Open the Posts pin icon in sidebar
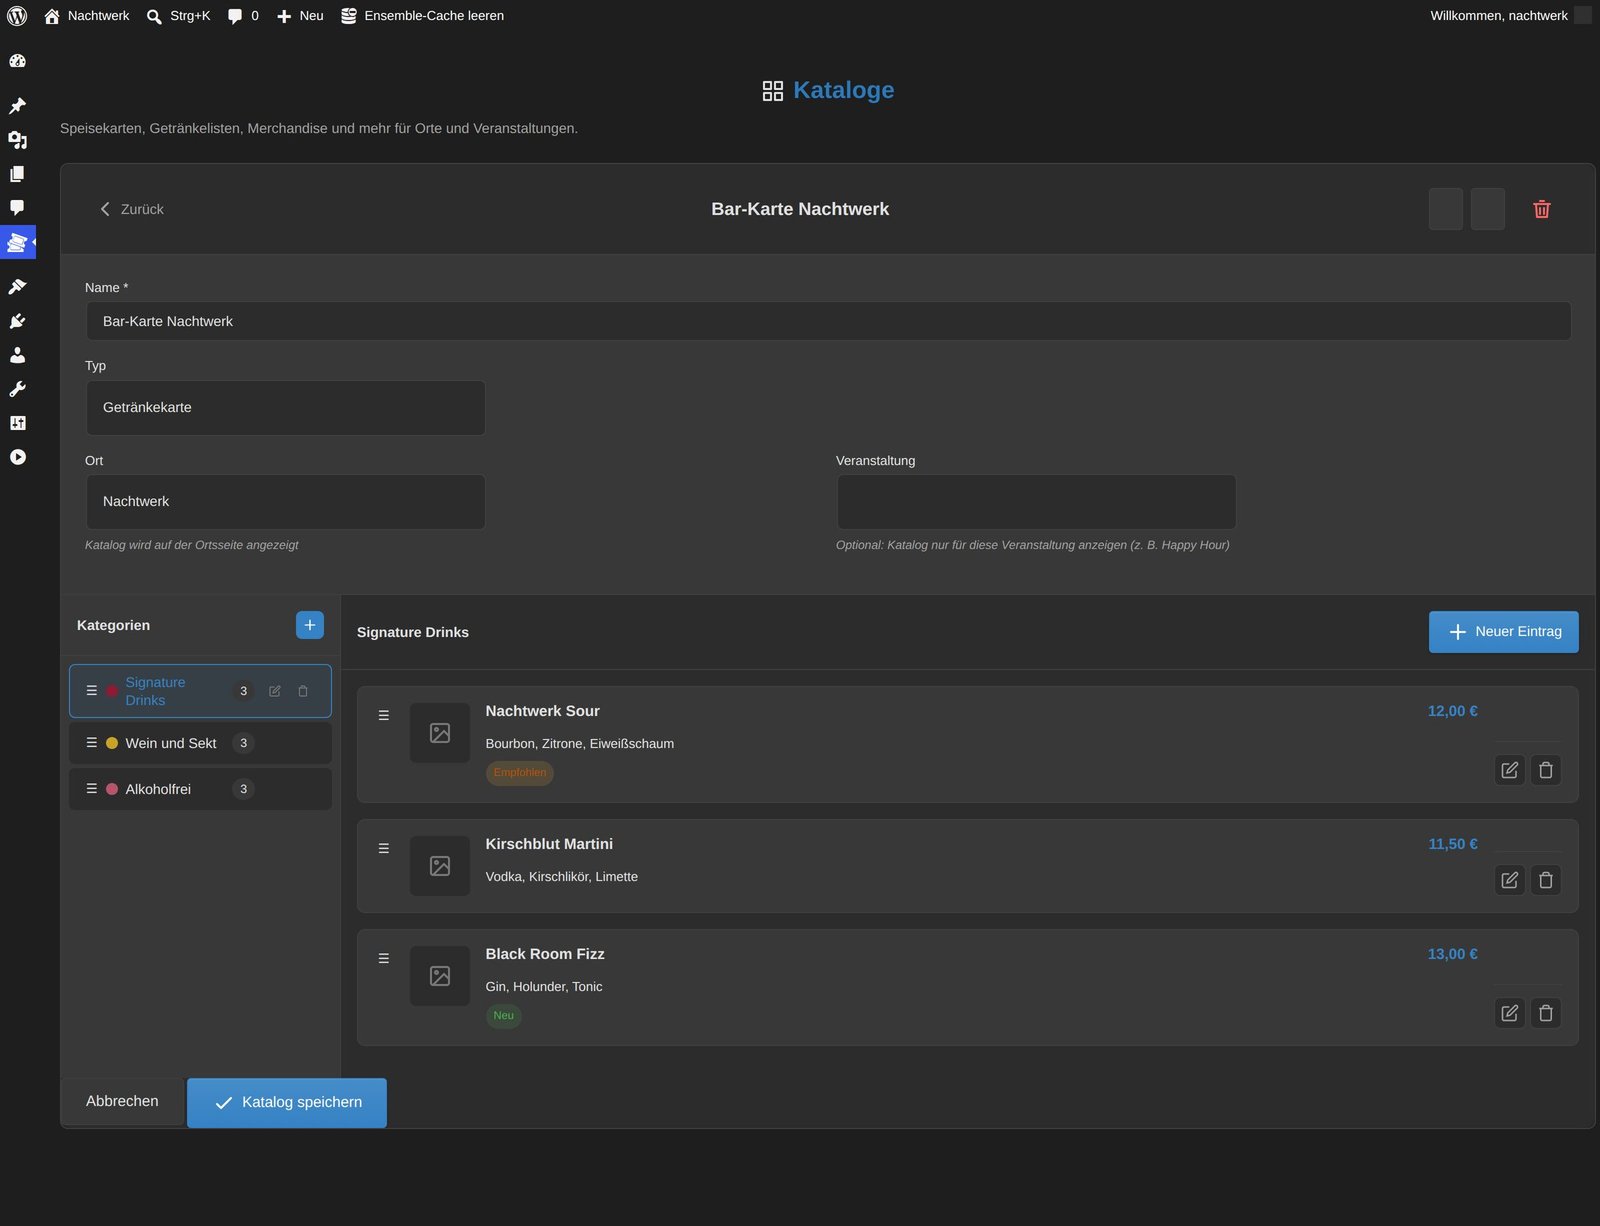The height and width of the screenshot is (1226, 1600). (x=17, y=106)
